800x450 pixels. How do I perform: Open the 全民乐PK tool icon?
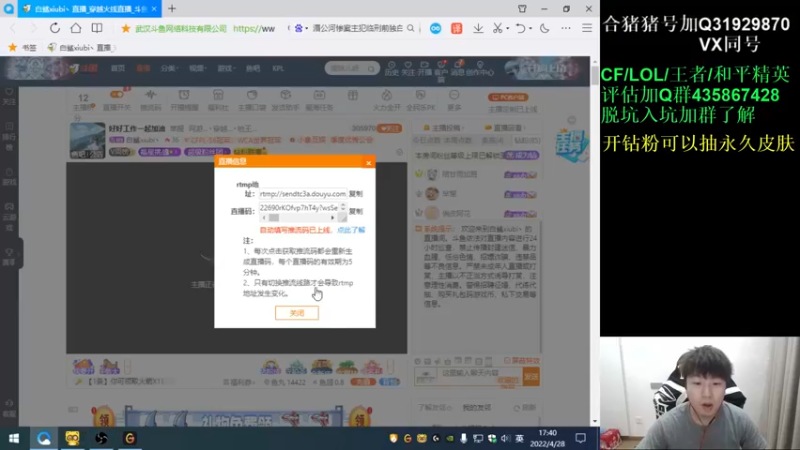(420, 100)
